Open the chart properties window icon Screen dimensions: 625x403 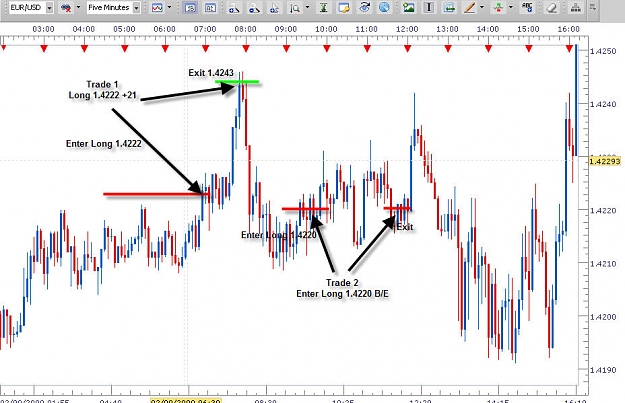[x=344, y=7]
